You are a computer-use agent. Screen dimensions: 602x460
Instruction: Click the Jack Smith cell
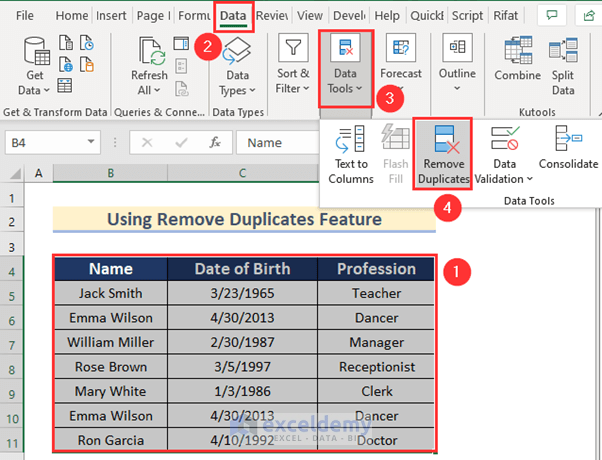click(x=111, y=293)
